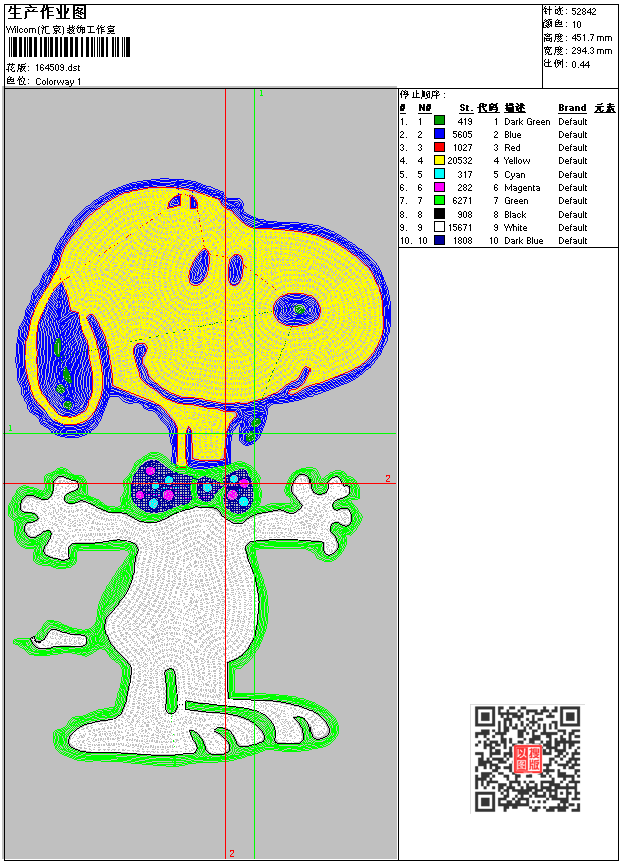Click the Red description text

[512, 148]
